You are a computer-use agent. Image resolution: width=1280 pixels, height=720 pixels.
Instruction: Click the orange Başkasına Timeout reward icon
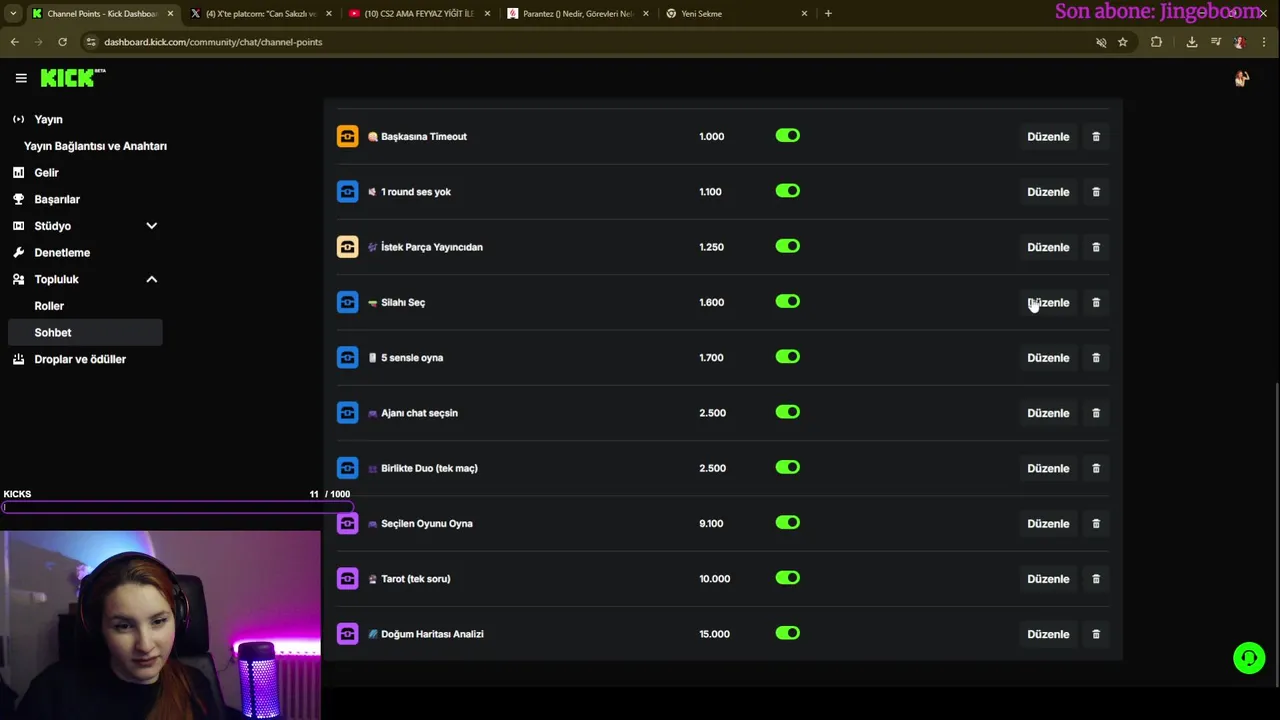pyautogui.click(x=347, y=136)
